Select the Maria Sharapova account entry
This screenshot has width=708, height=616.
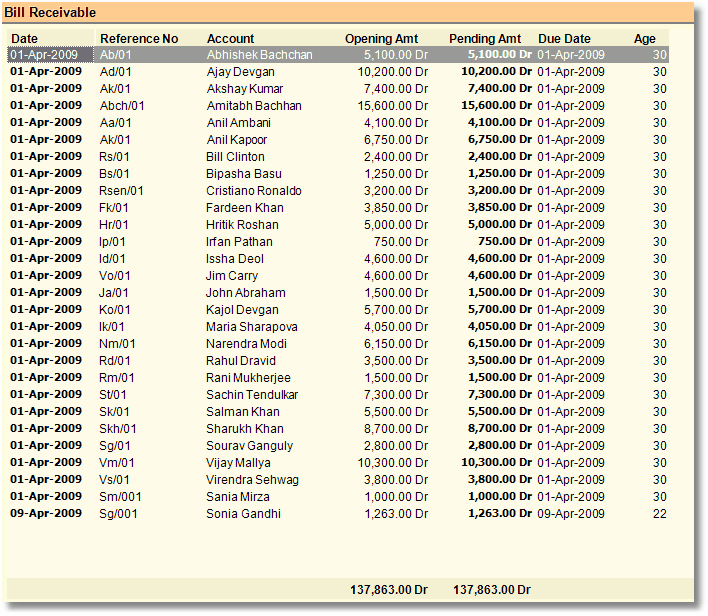252,327
